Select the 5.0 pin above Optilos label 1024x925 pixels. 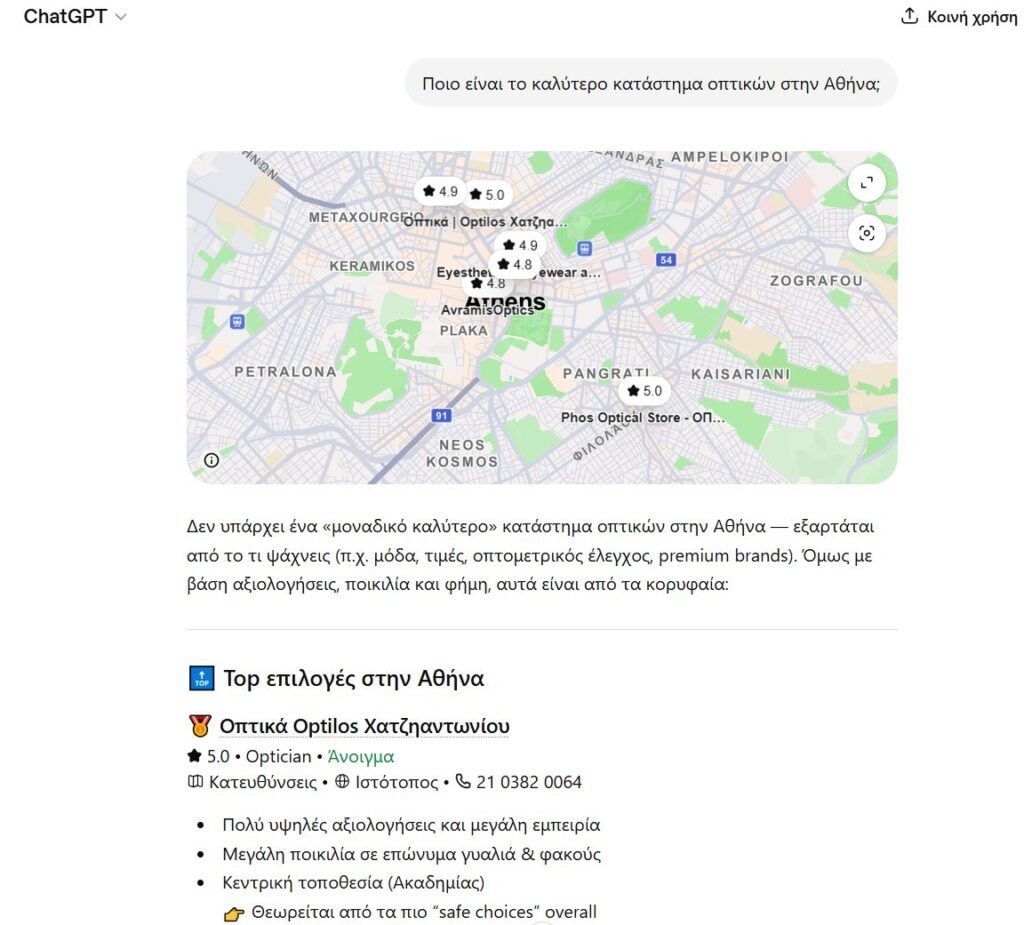486,194
